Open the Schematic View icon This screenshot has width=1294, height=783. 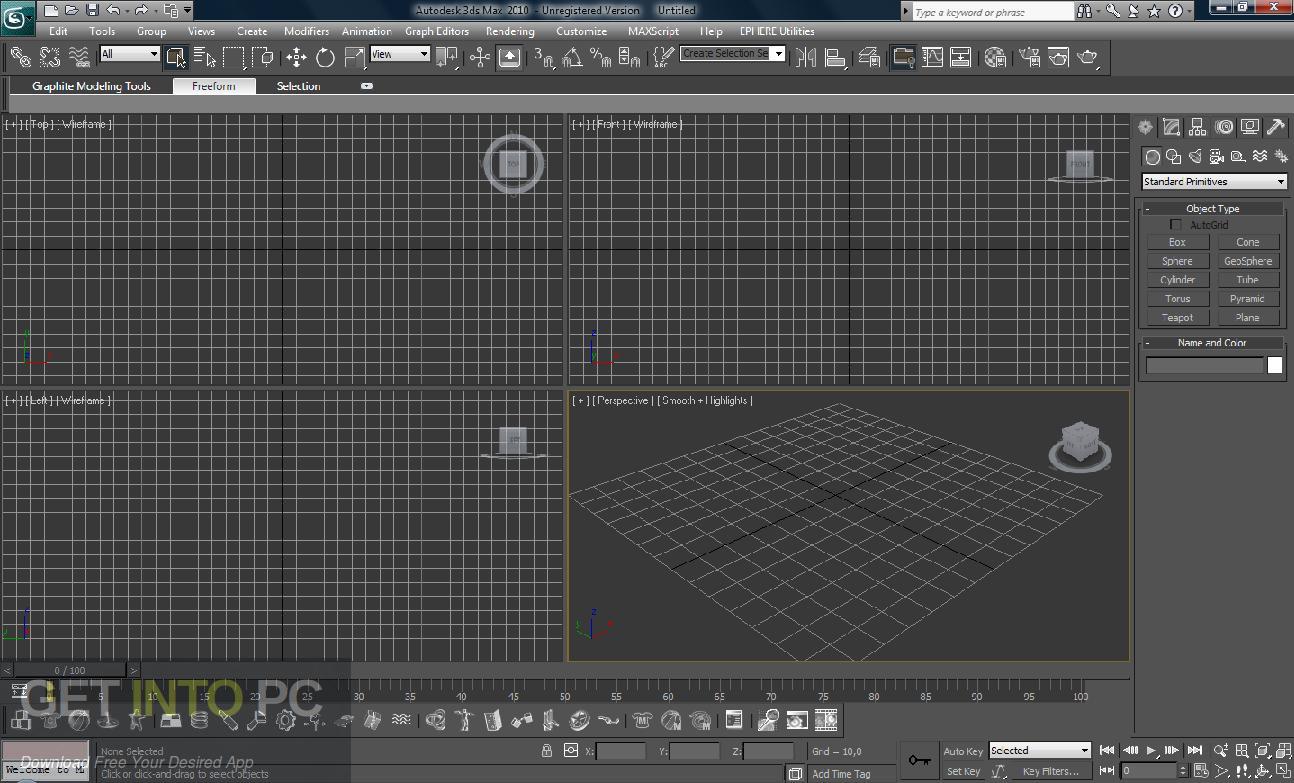961,57
